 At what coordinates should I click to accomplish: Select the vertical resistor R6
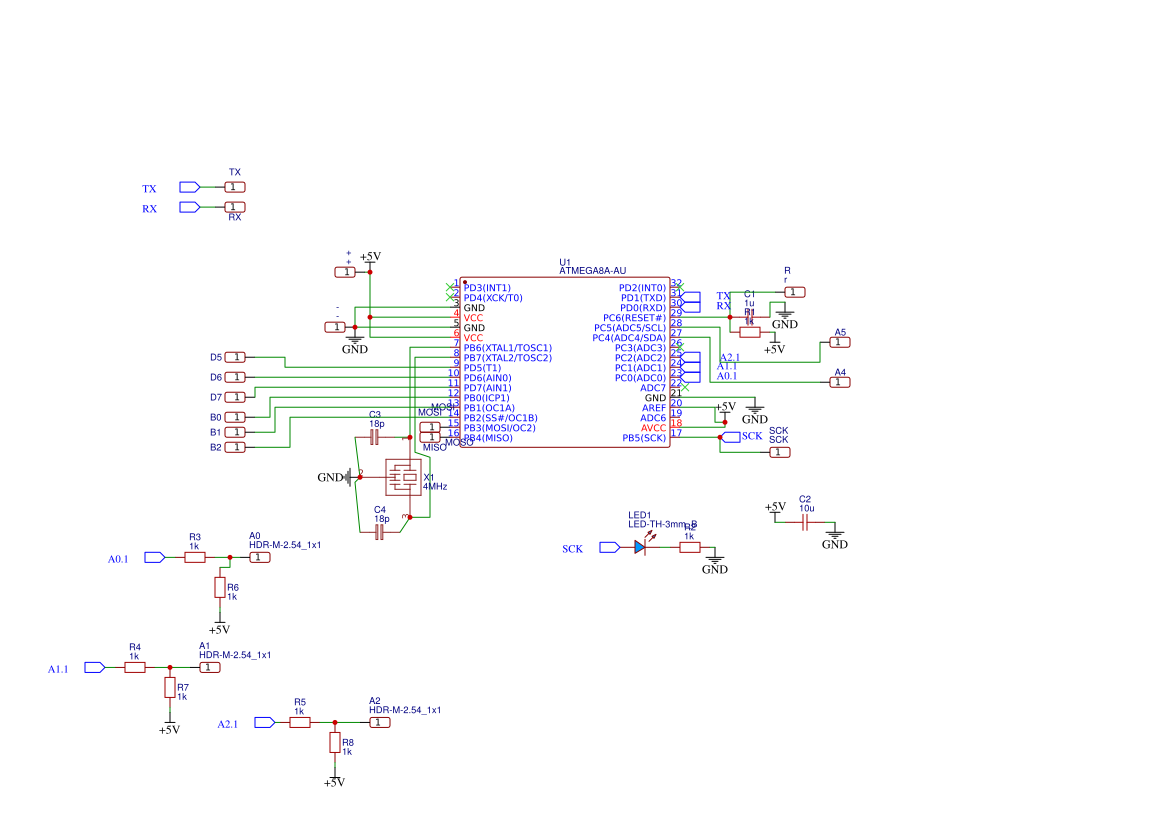(x=220, y=587)
